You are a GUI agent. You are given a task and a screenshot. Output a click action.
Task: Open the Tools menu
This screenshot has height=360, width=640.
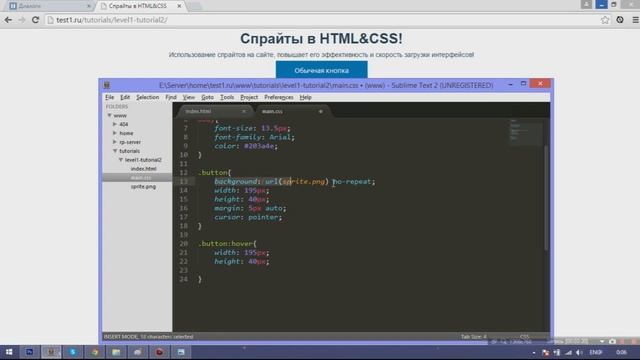227,97
